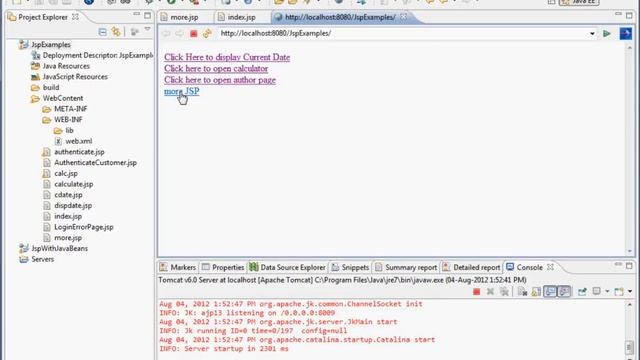Click browser Go green arrow button

[x=607, y=33]
